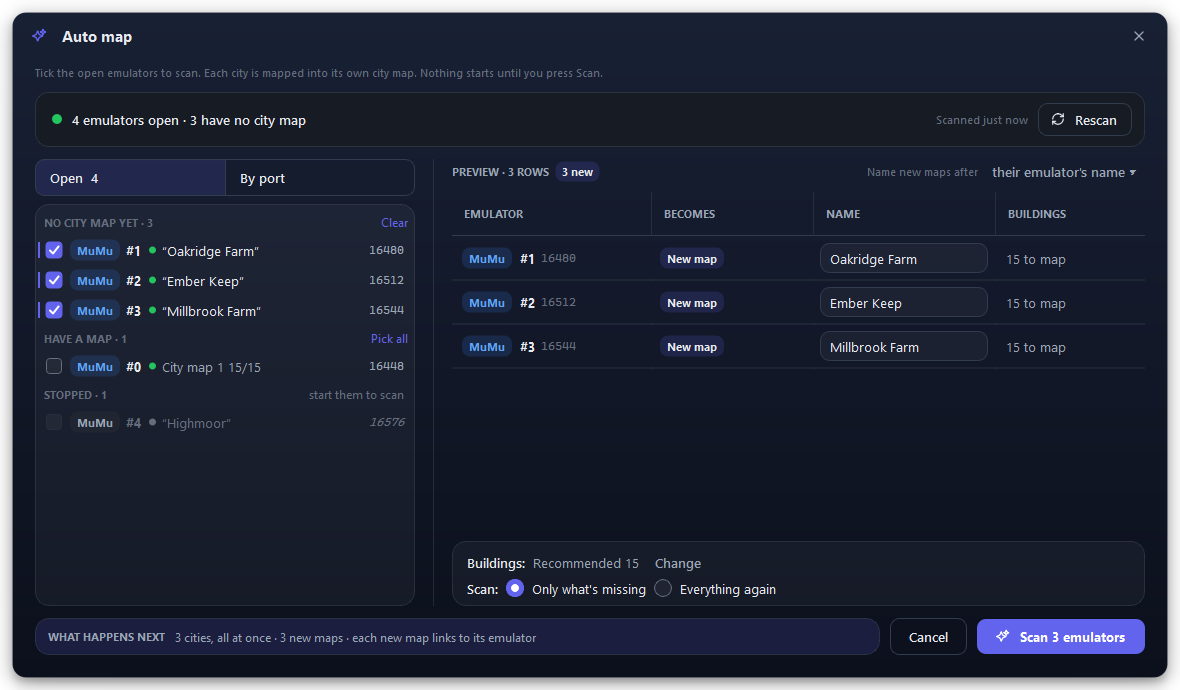Viewport: 1180px width, 690px height.
Task: Close the Auto map dialog
Action: click(1139, 36)
